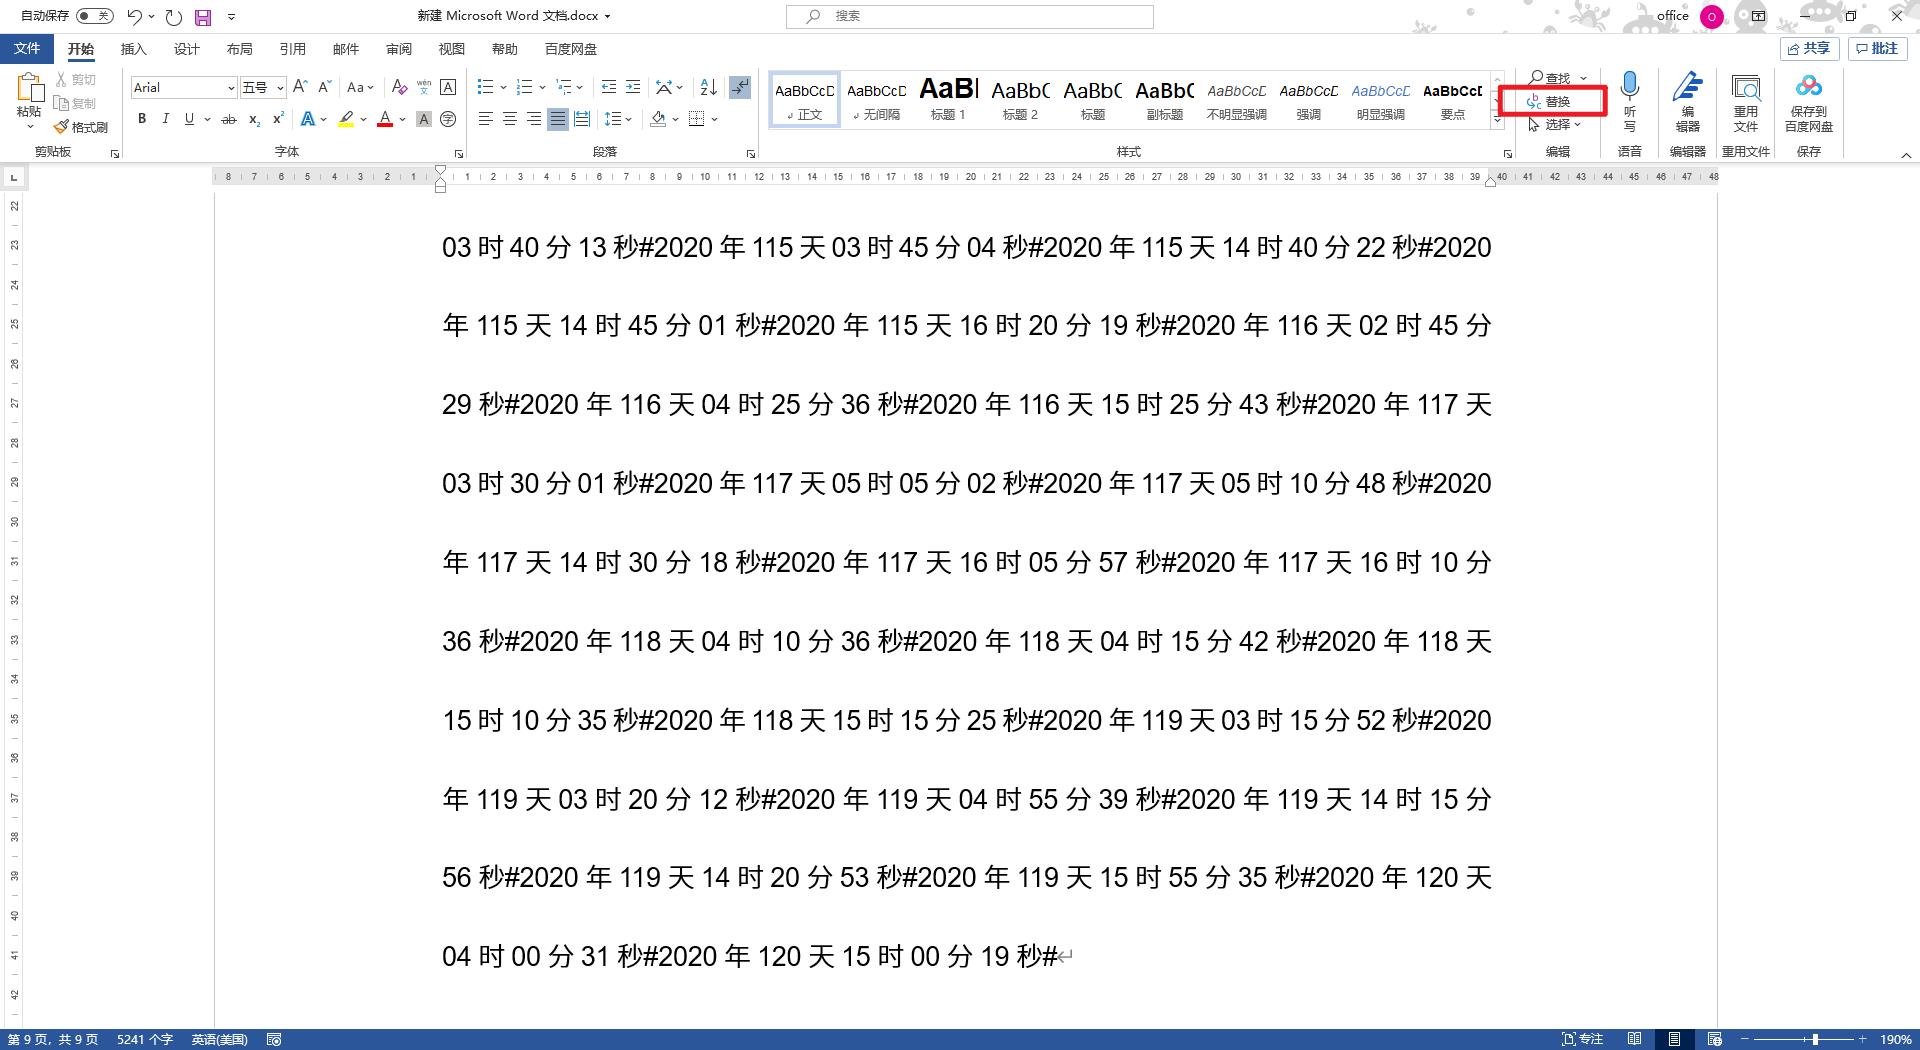The image size is (1920, 1050).
Task: Open the phonetic guide (wén) tool
Action: pyautogui.click(x=424, y=88)
